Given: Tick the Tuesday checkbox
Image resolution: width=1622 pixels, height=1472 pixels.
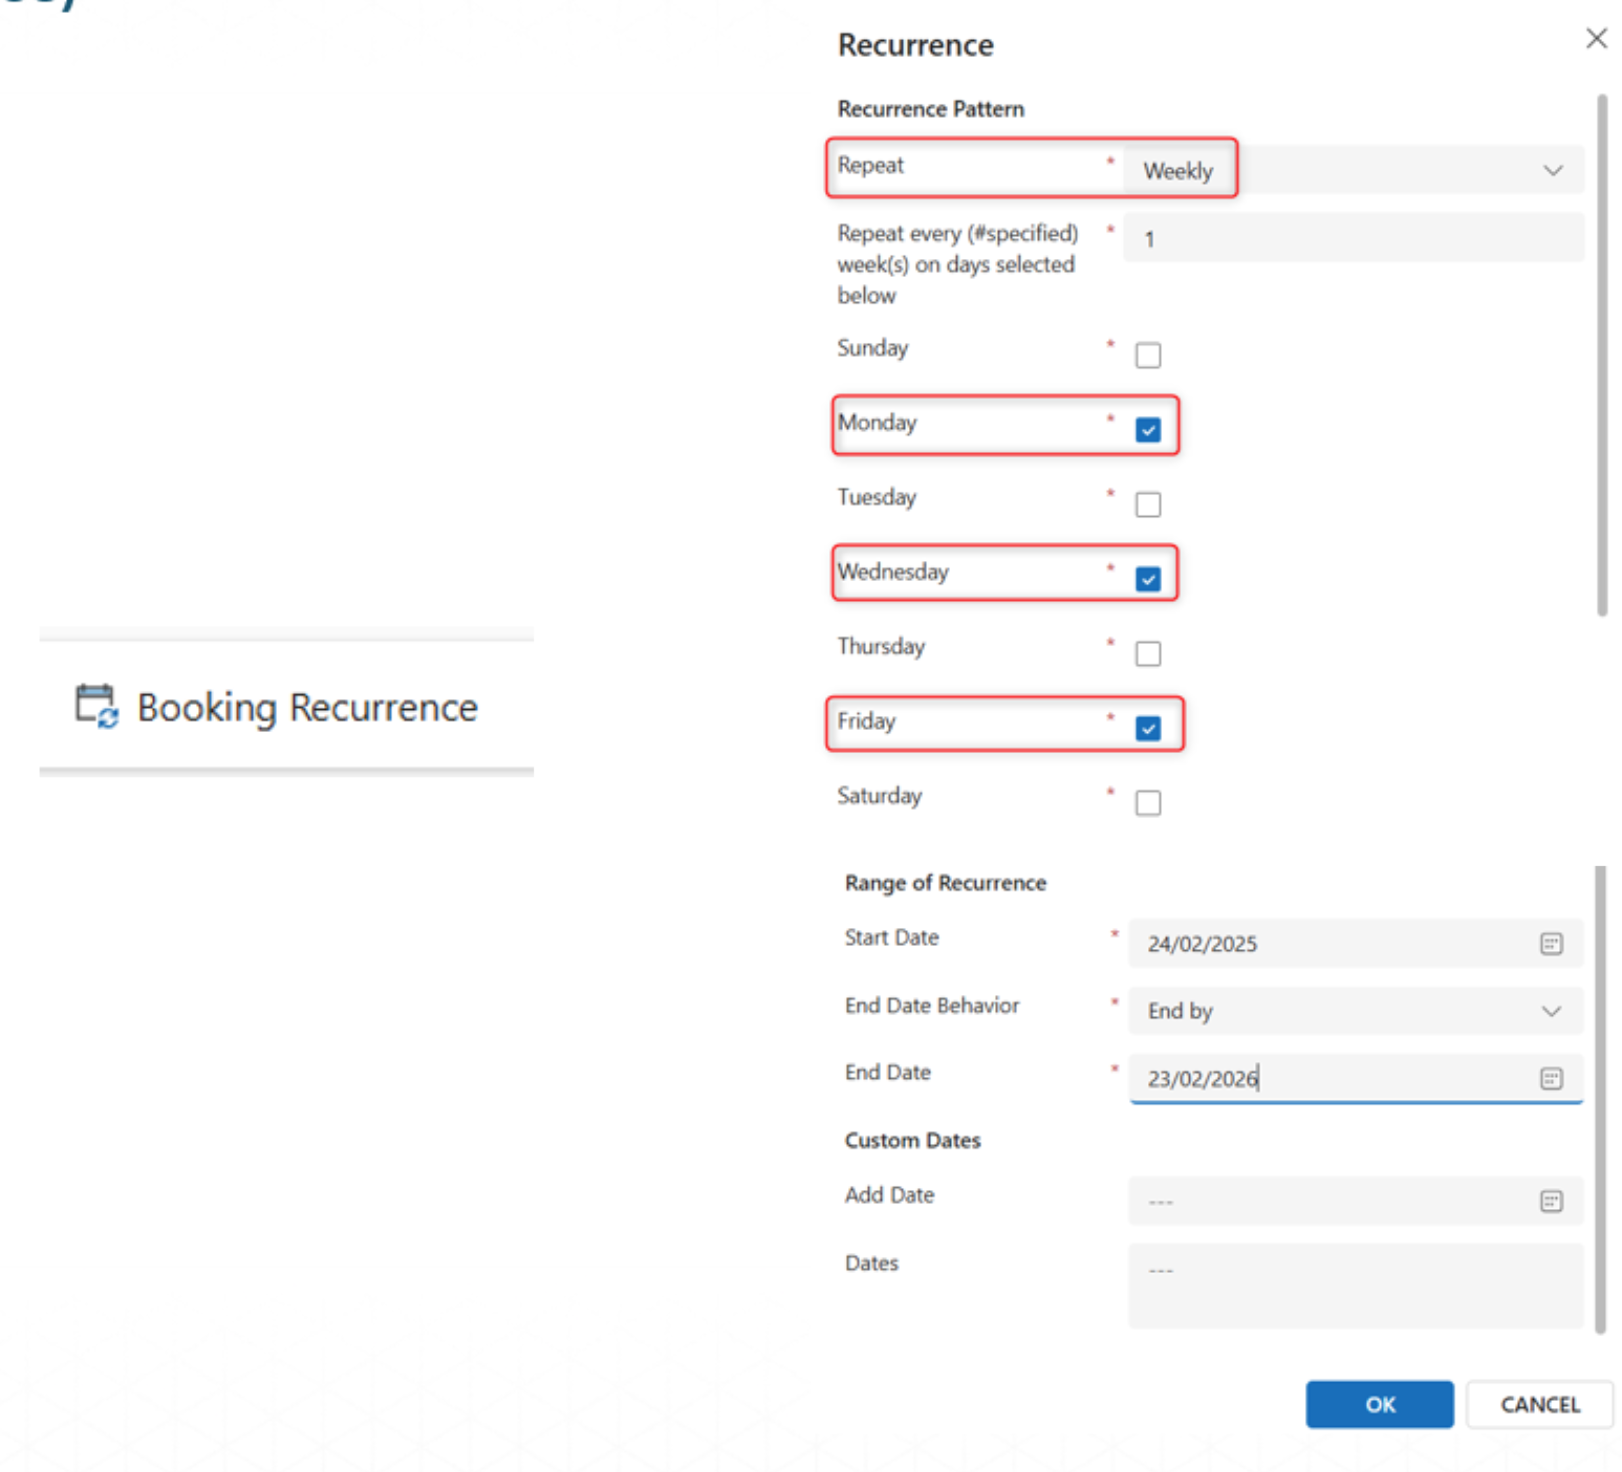Looking at the screenshot, I should pos(1148,505).
